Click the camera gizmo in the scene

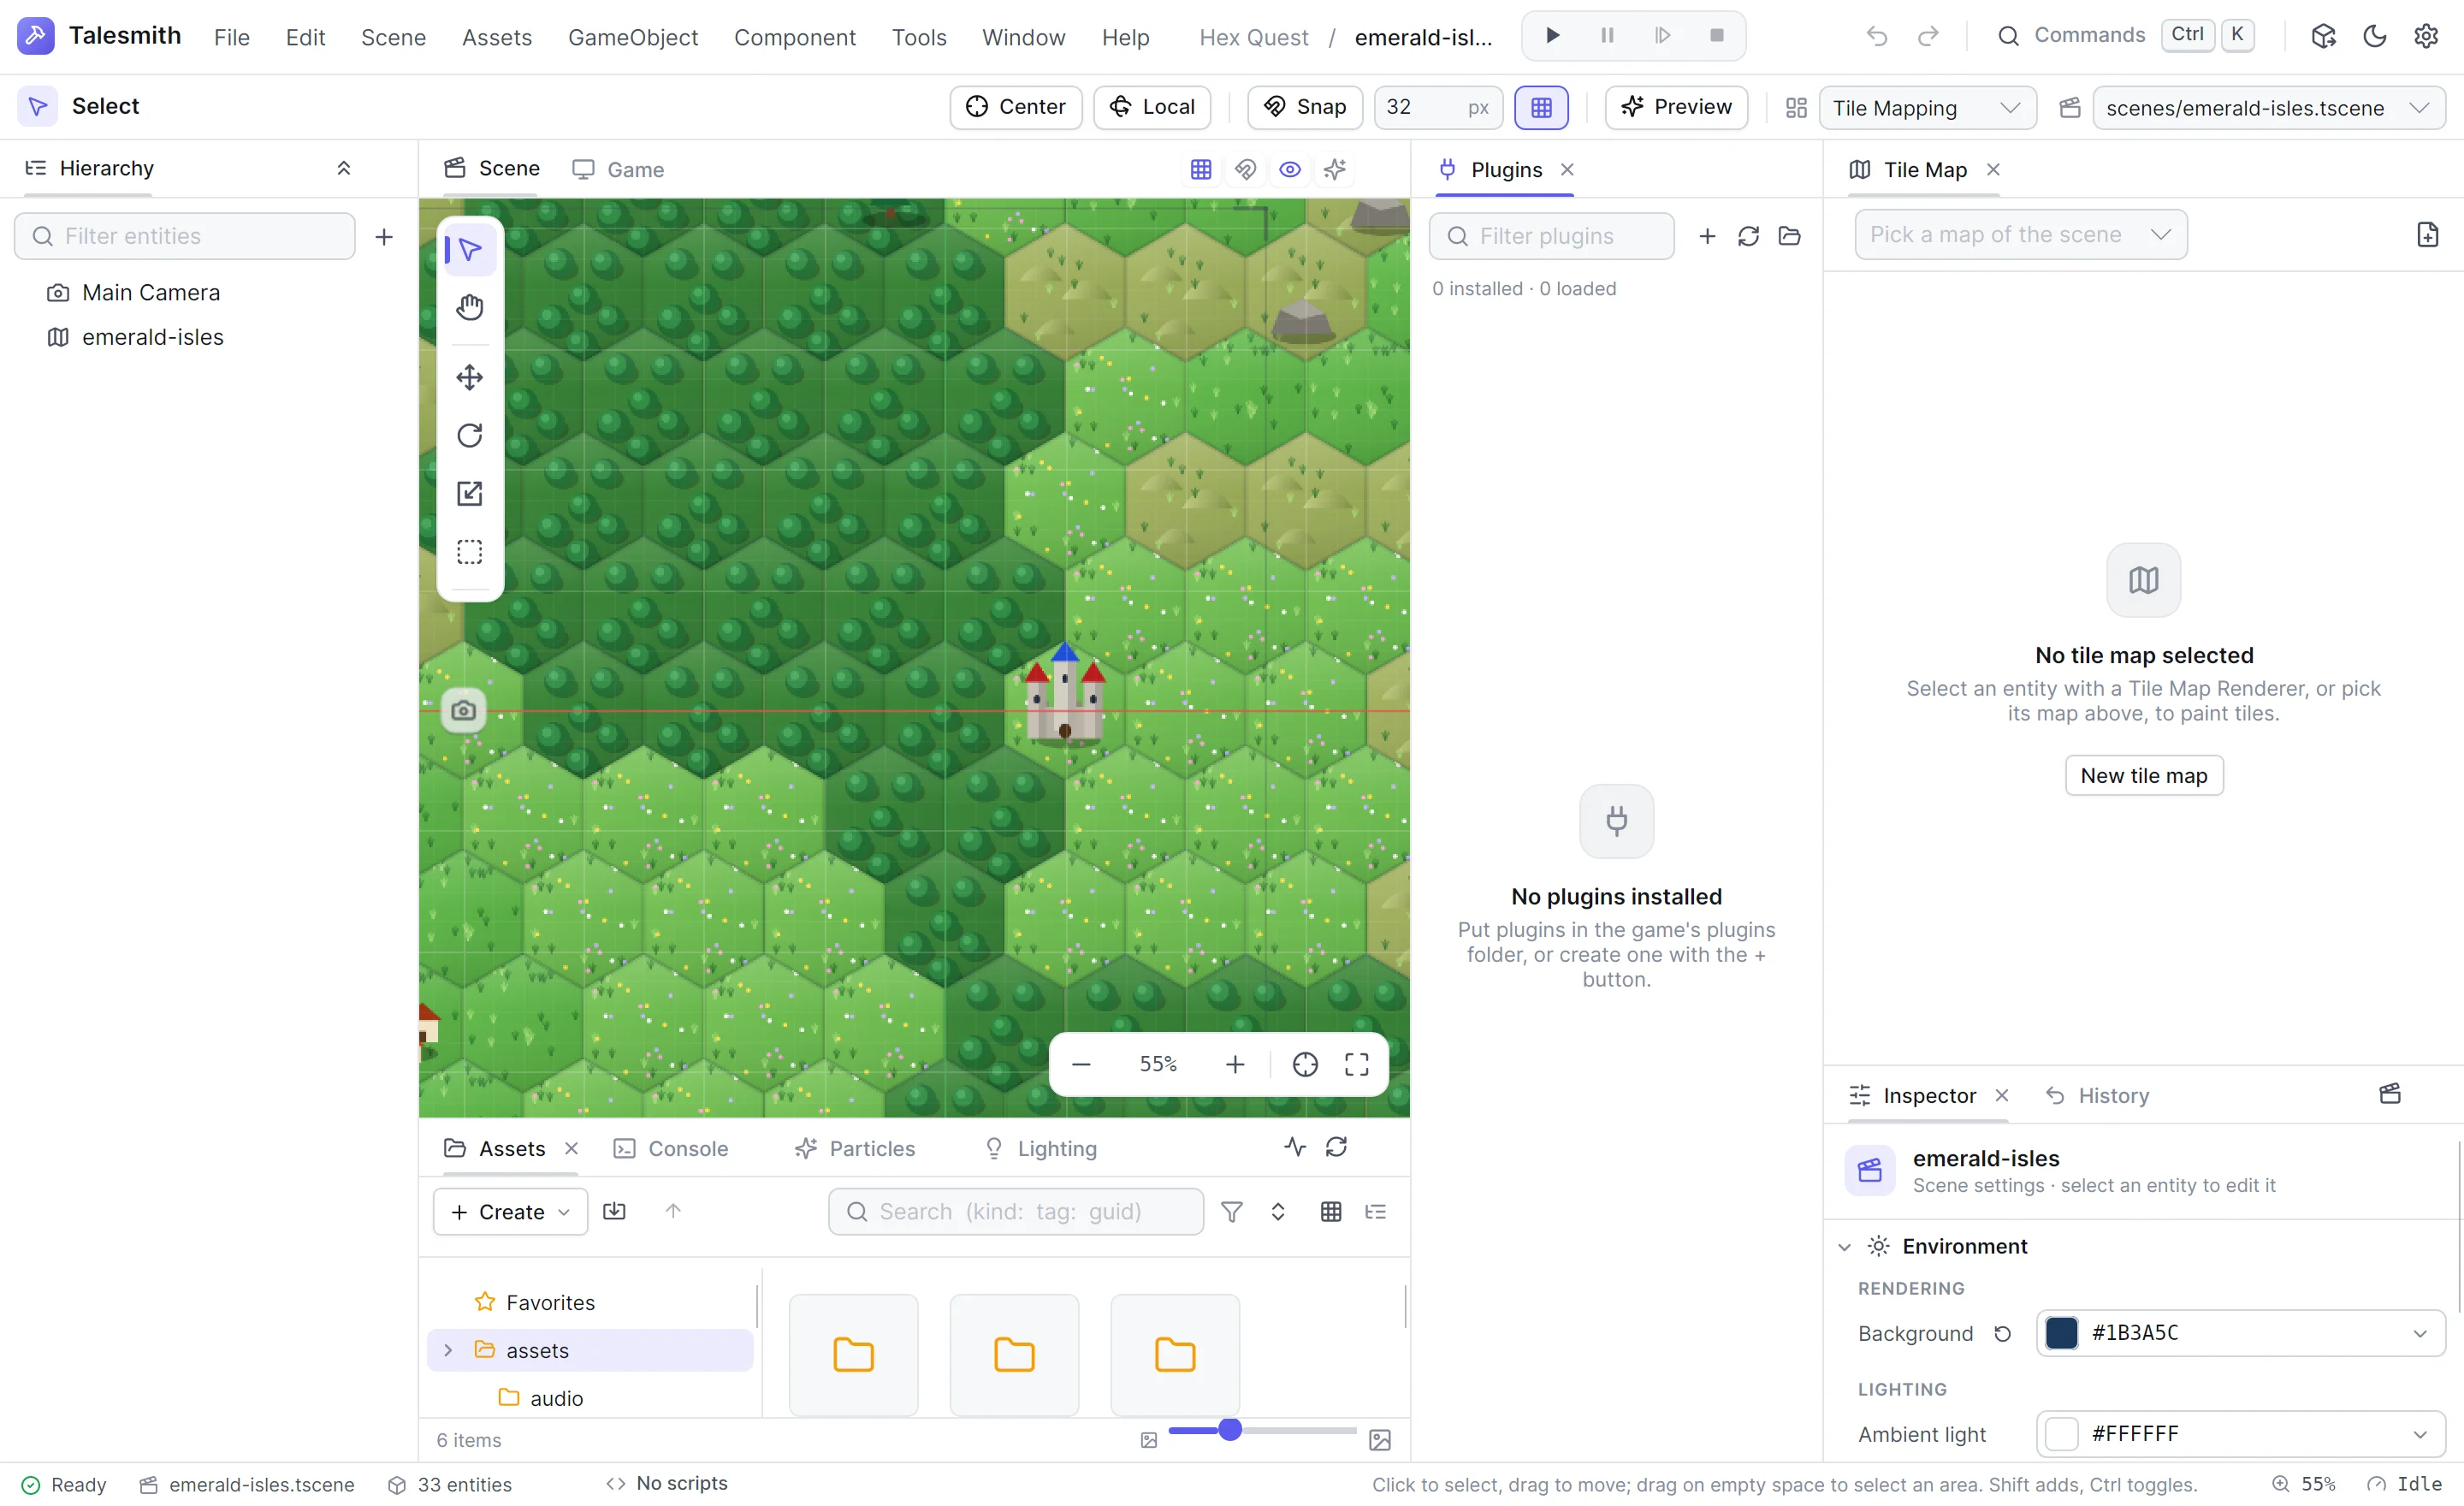(x=463, y=710)
